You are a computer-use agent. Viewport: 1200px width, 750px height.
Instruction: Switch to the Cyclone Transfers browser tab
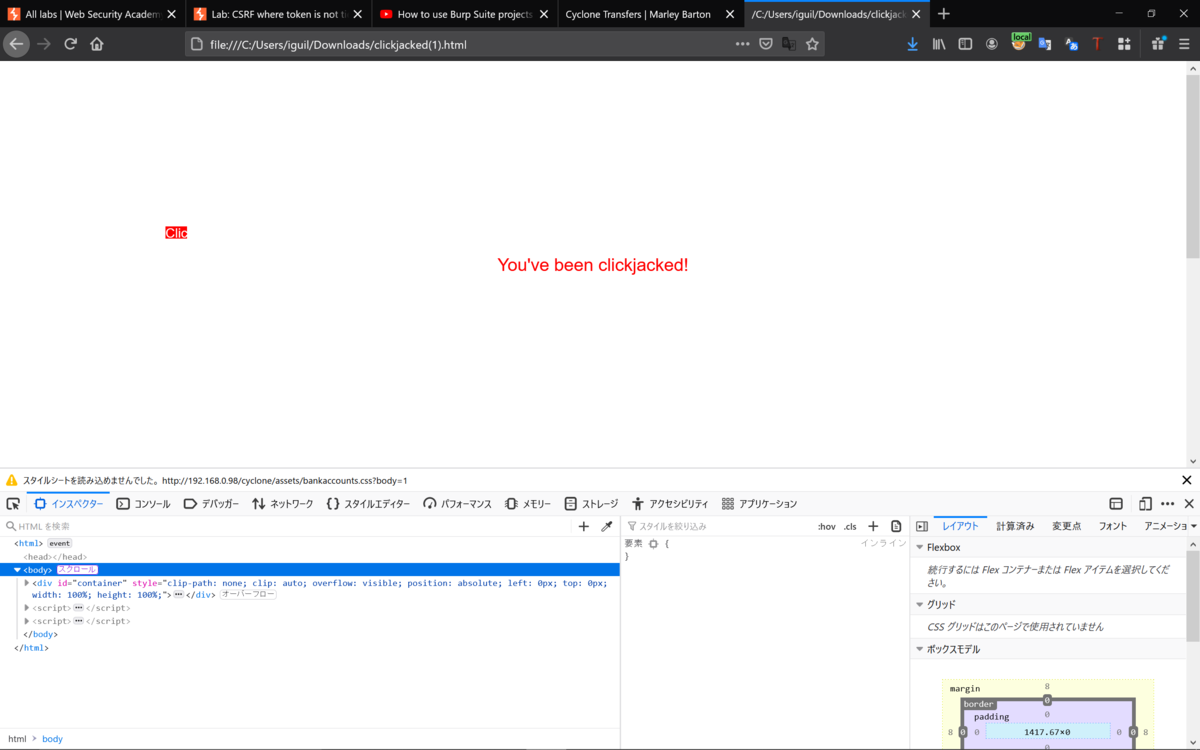point(649,14)
